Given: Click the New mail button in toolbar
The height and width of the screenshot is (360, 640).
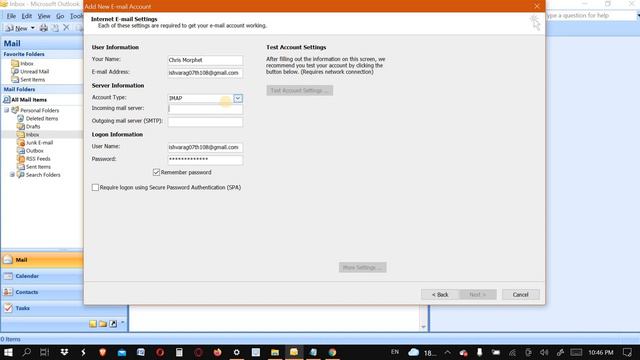Looking at the screenshot, I should pyautogui.click(x=17, y=28).
